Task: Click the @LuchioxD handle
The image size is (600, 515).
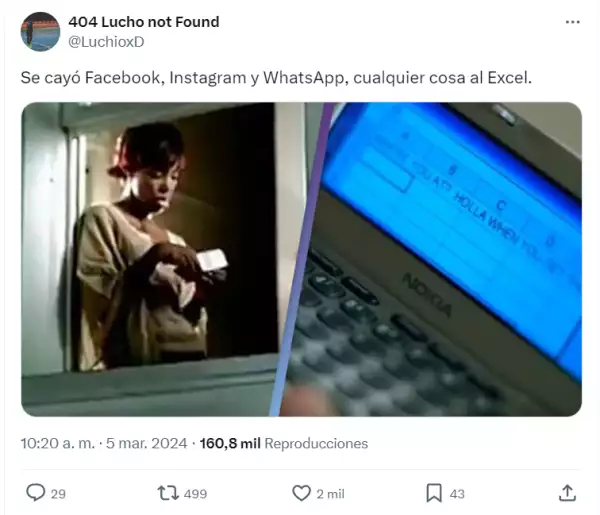Action: point(106,42)
